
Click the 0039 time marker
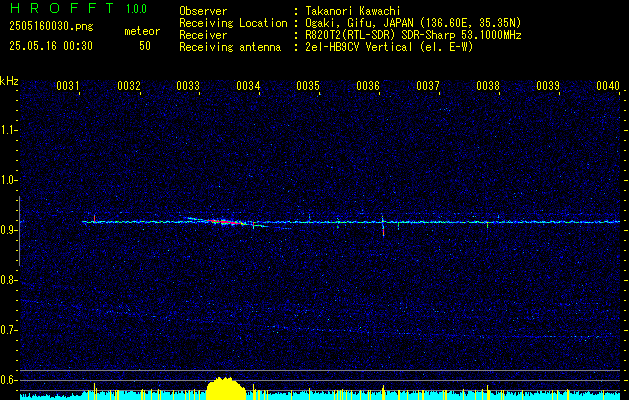[x=548, y=86]
